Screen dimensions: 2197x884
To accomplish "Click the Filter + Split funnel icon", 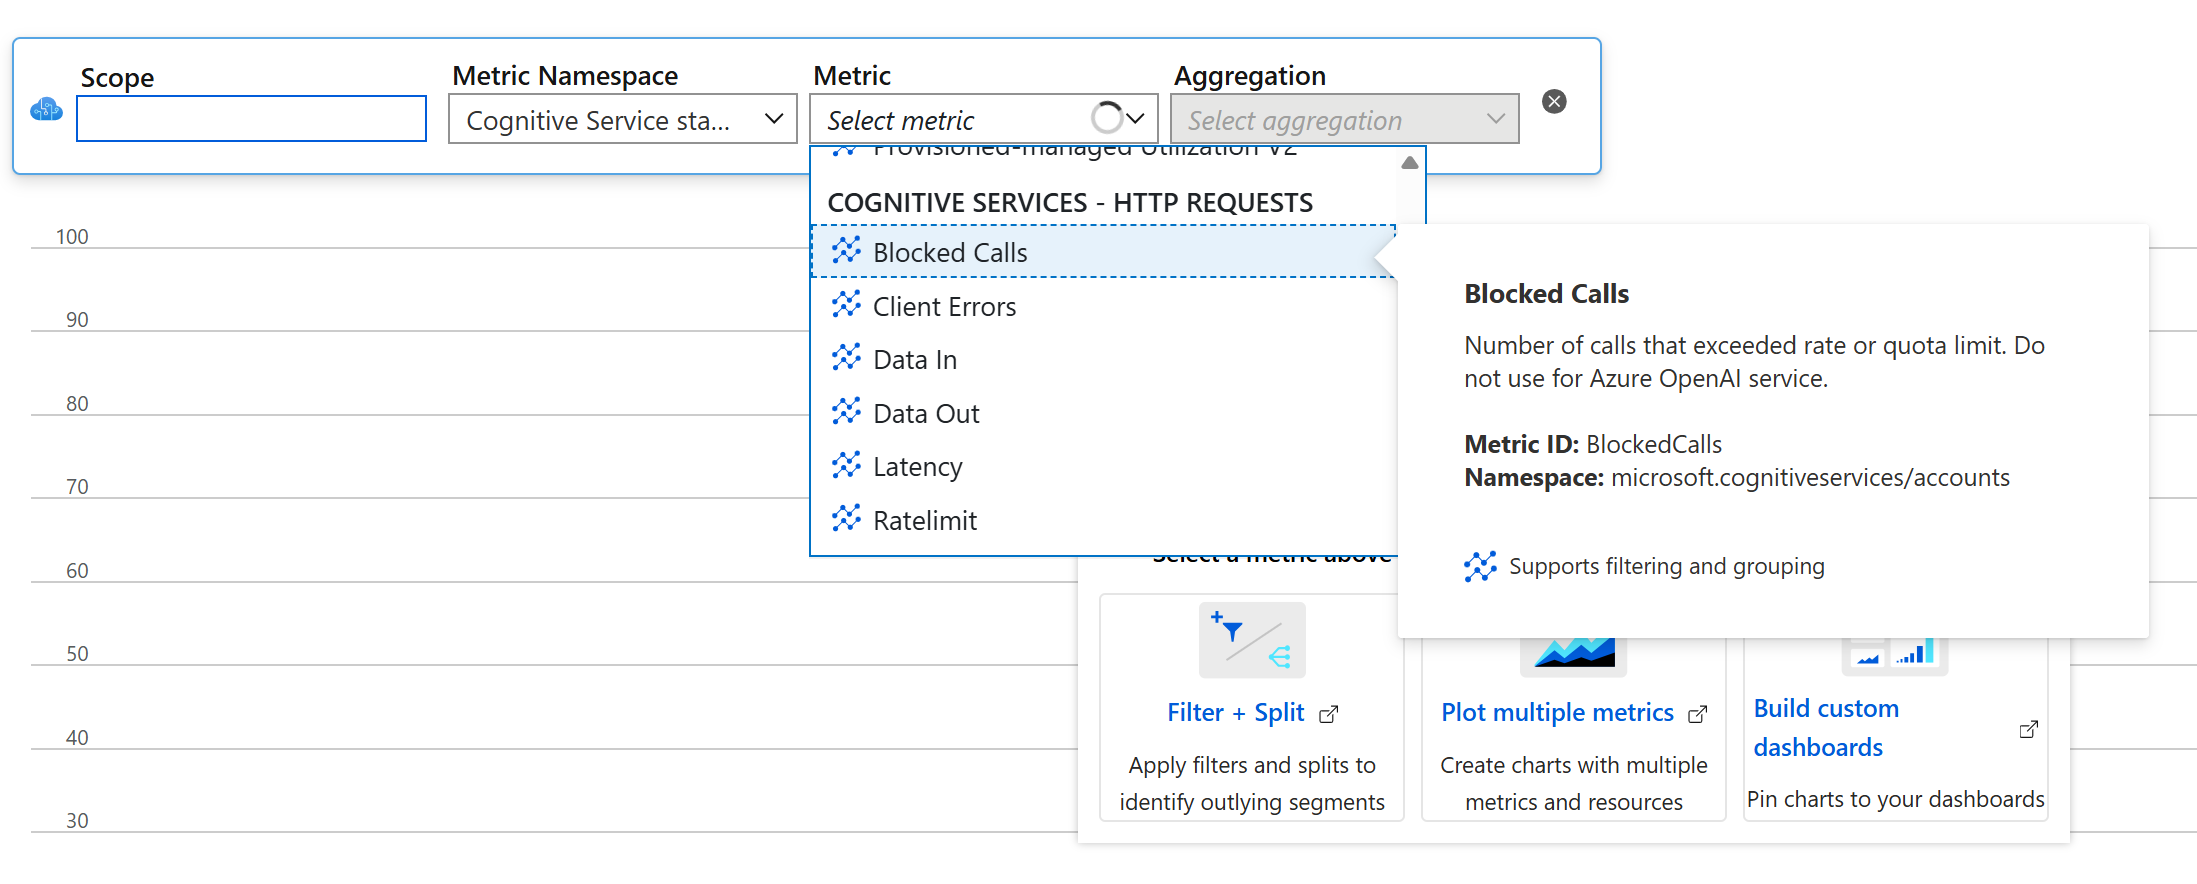I will pos(1252,640).
